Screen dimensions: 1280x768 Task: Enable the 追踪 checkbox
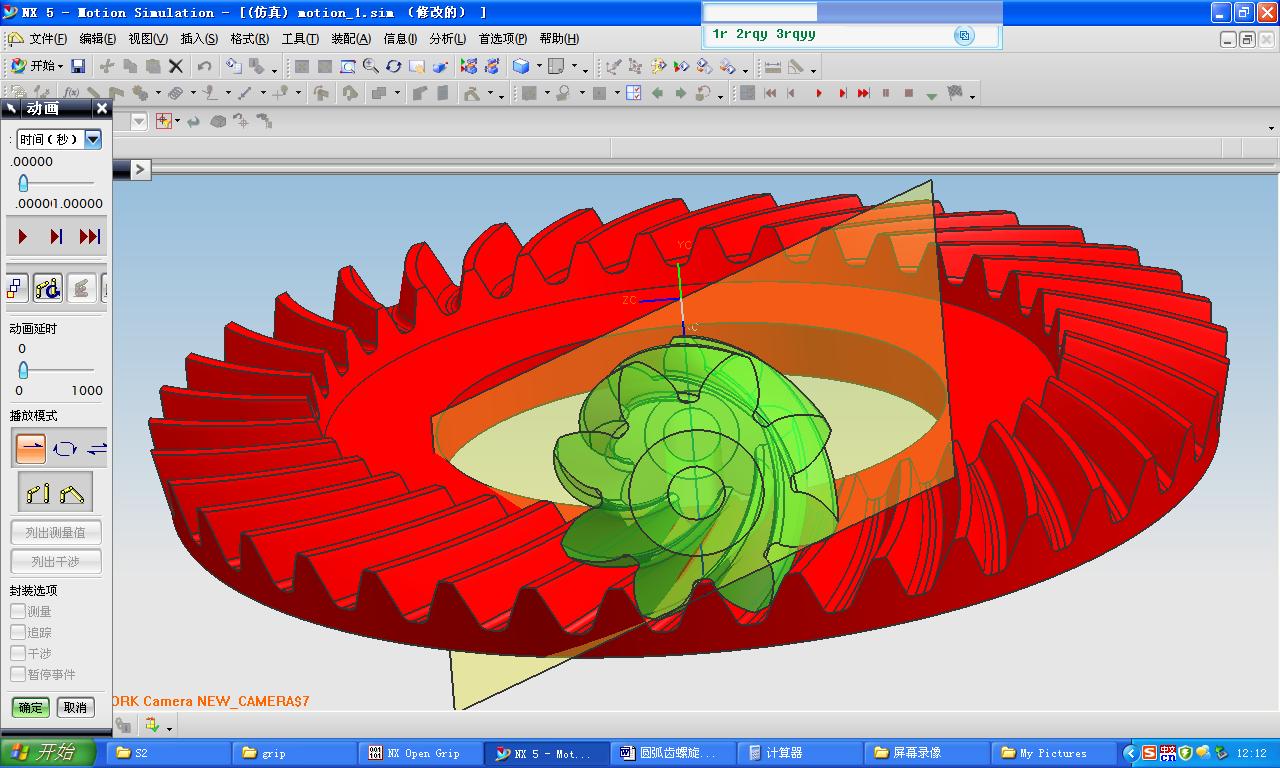point(18,632)
